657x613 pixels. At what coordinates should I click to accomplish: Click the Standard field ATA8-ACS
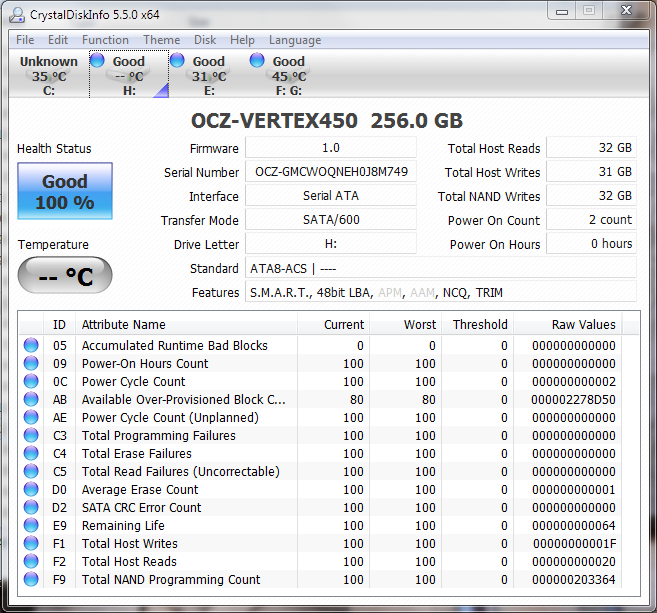tap(441, 268)
